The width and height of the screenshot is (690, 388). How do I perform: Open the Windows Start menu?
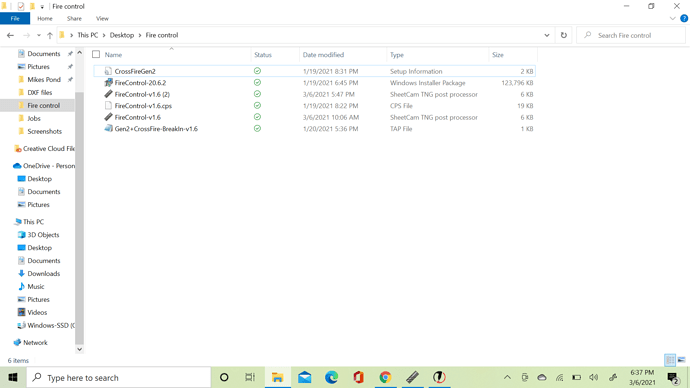13,377
